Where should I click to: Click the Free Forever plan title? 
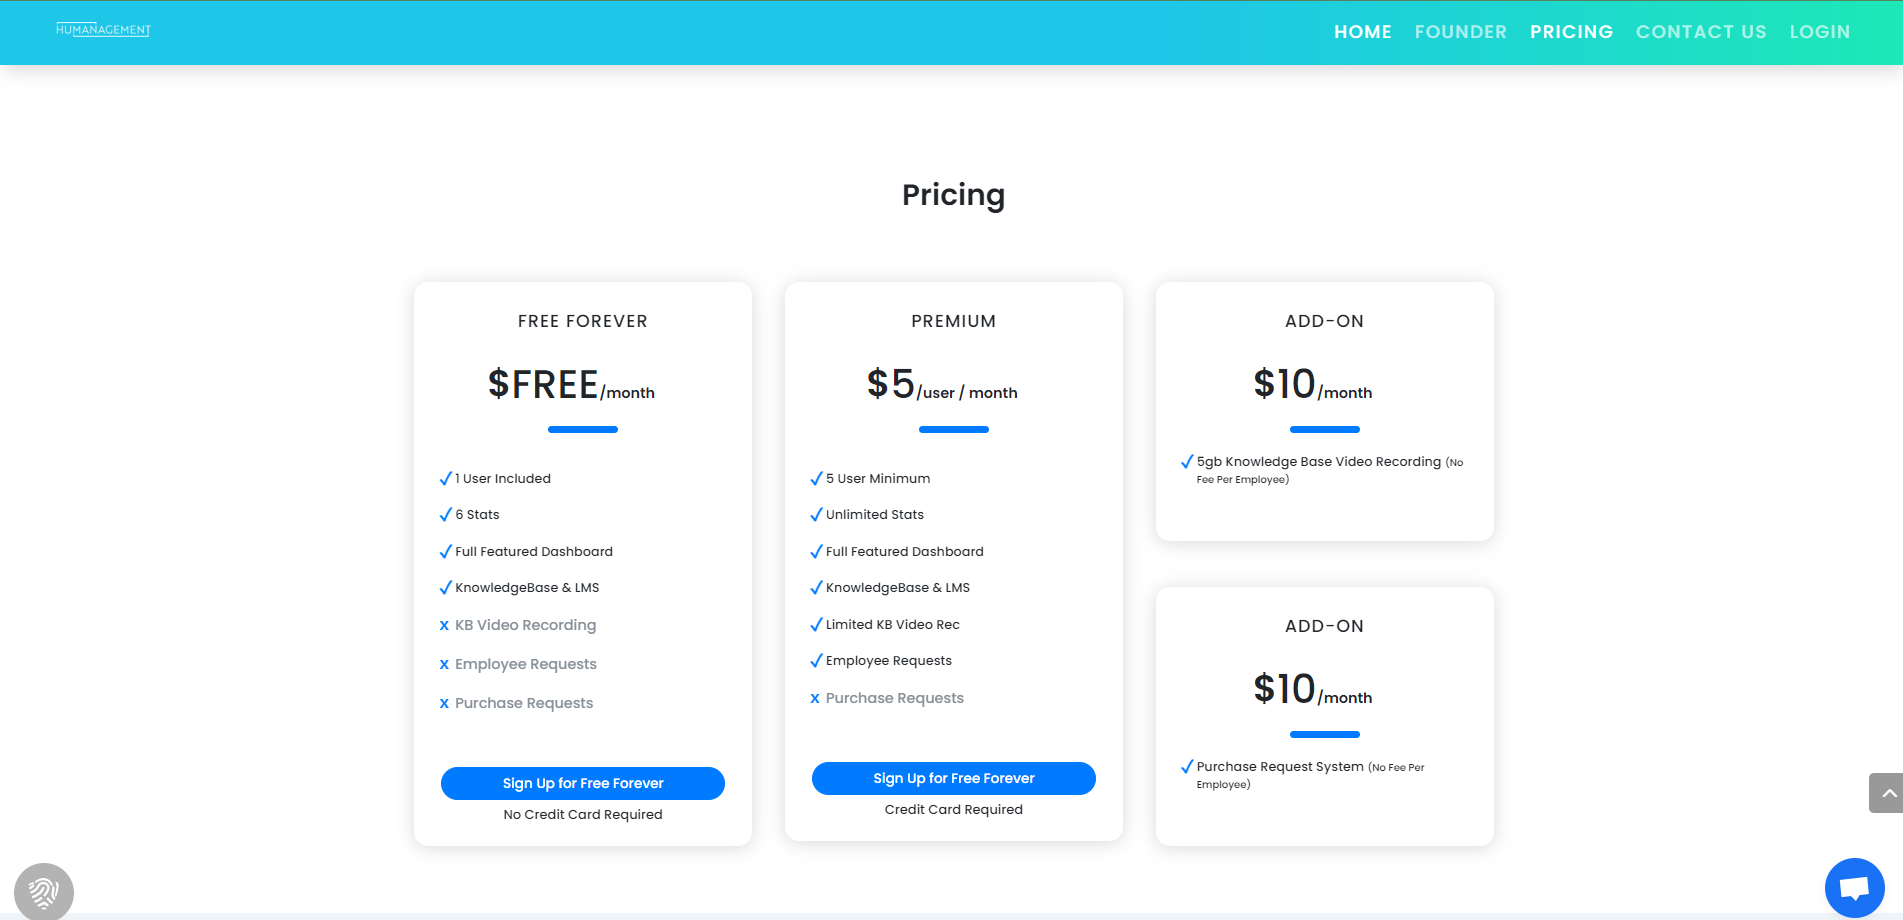click(583, 321)
